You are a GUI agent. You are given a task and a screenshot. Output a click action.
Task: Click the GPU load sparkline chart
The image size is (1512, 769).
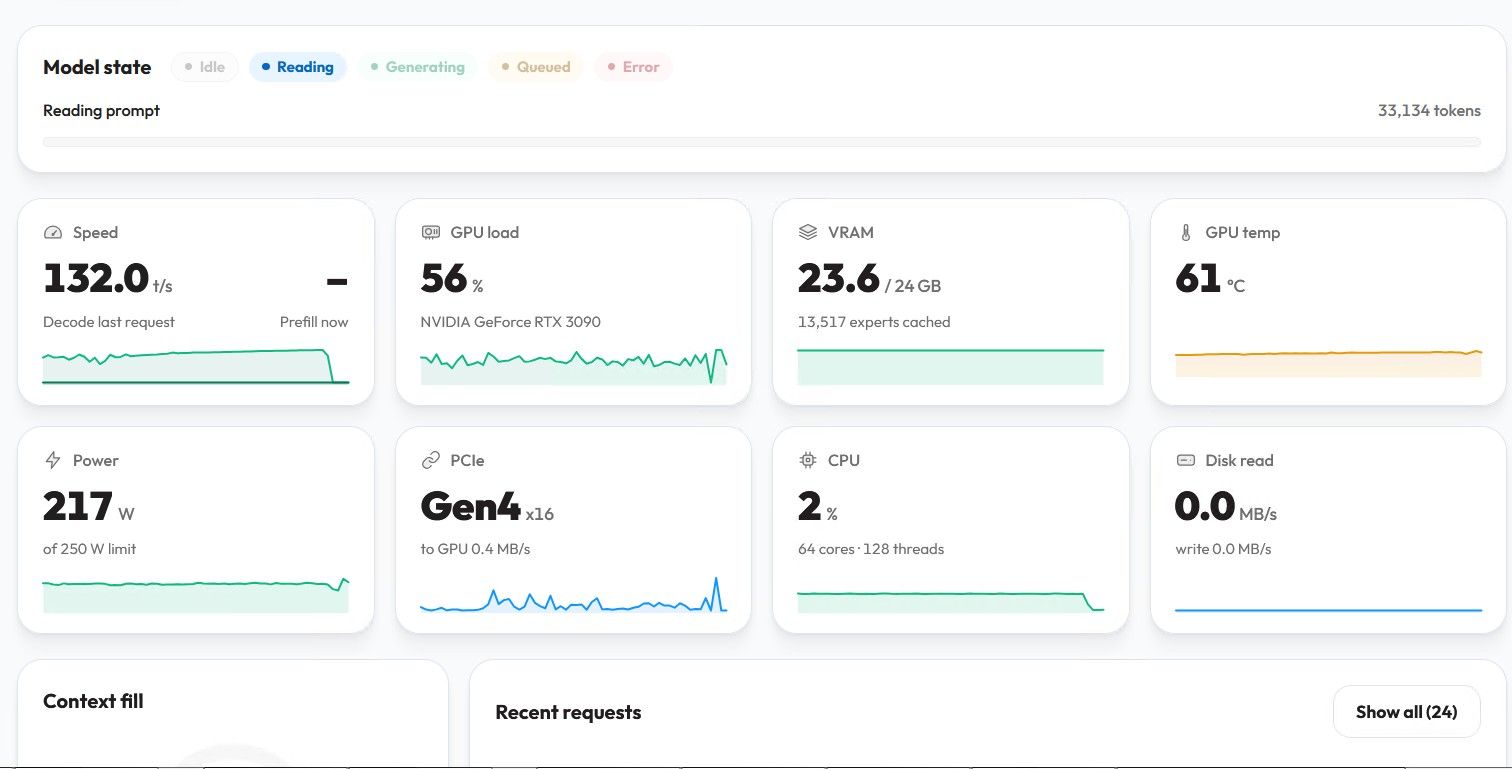574,366
